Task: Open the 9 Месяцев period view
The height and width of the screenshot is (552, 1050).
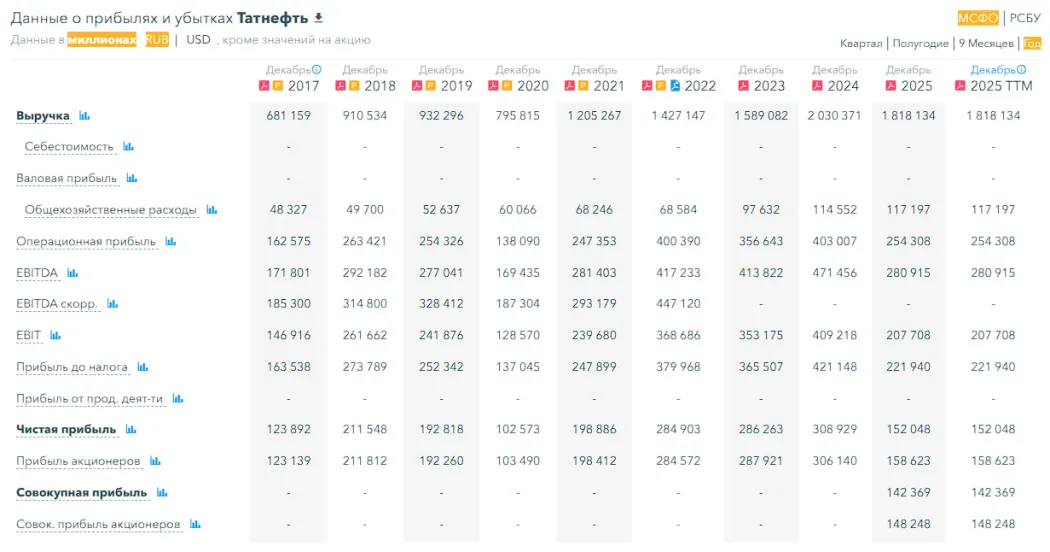Action: [x=986, y=43]
